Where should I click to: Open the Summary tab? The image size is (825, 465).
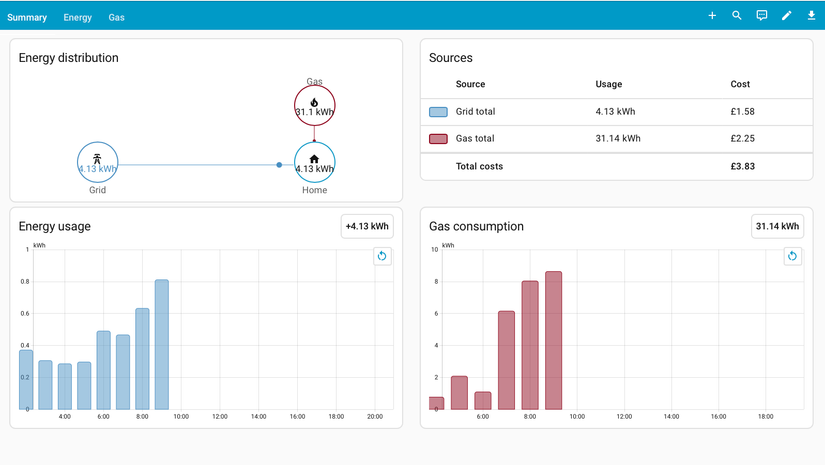click(x=27, y=17)
